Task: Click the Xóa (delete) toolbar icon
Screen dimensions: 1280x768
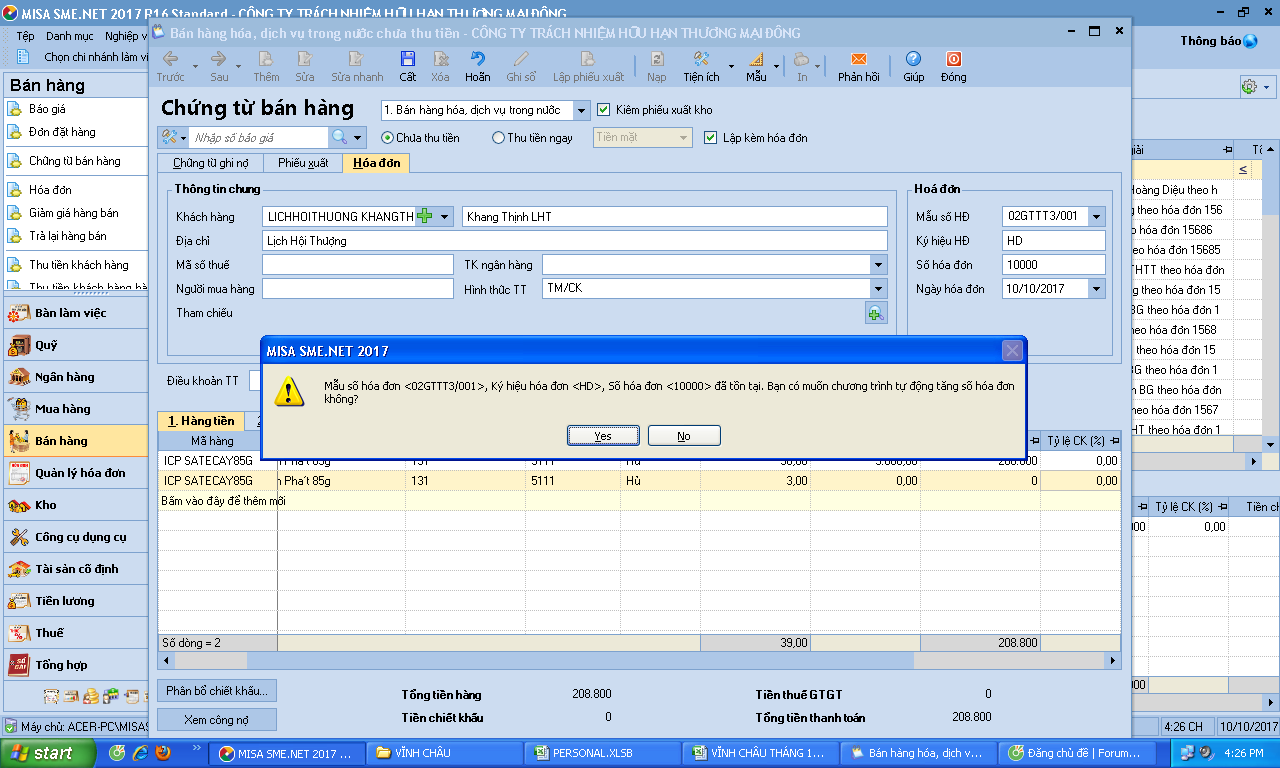Action: click(x=440, y=59)
